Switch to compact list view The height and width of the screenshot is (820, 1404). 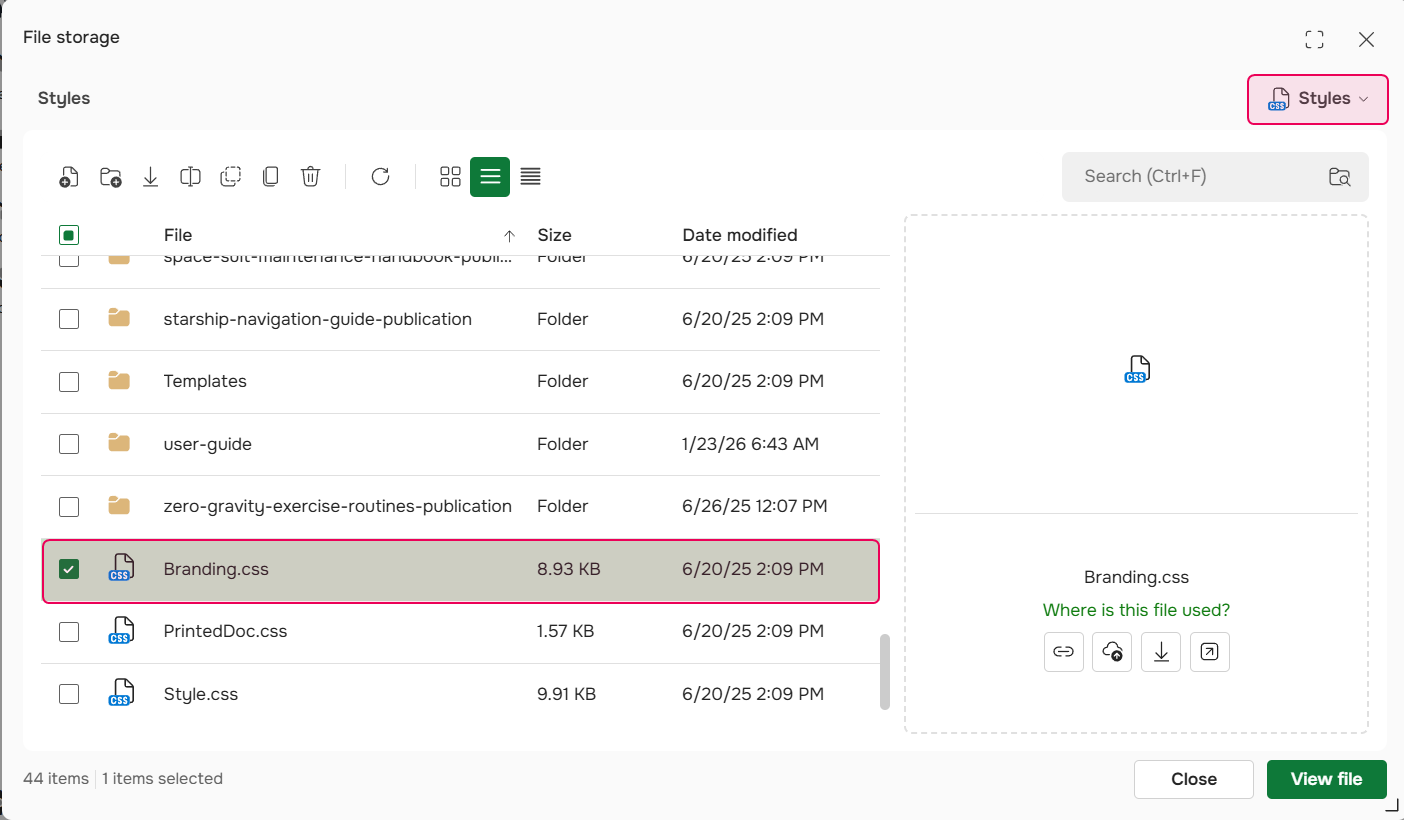tap(530, 177)
